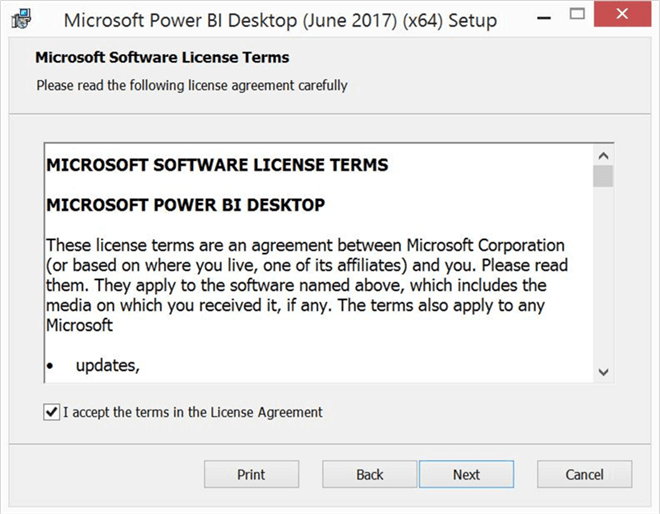The image size is (660, 514).
Task: Click the 'I accept the terms in the License Agreement' label
Action: (x=193, y=412)
